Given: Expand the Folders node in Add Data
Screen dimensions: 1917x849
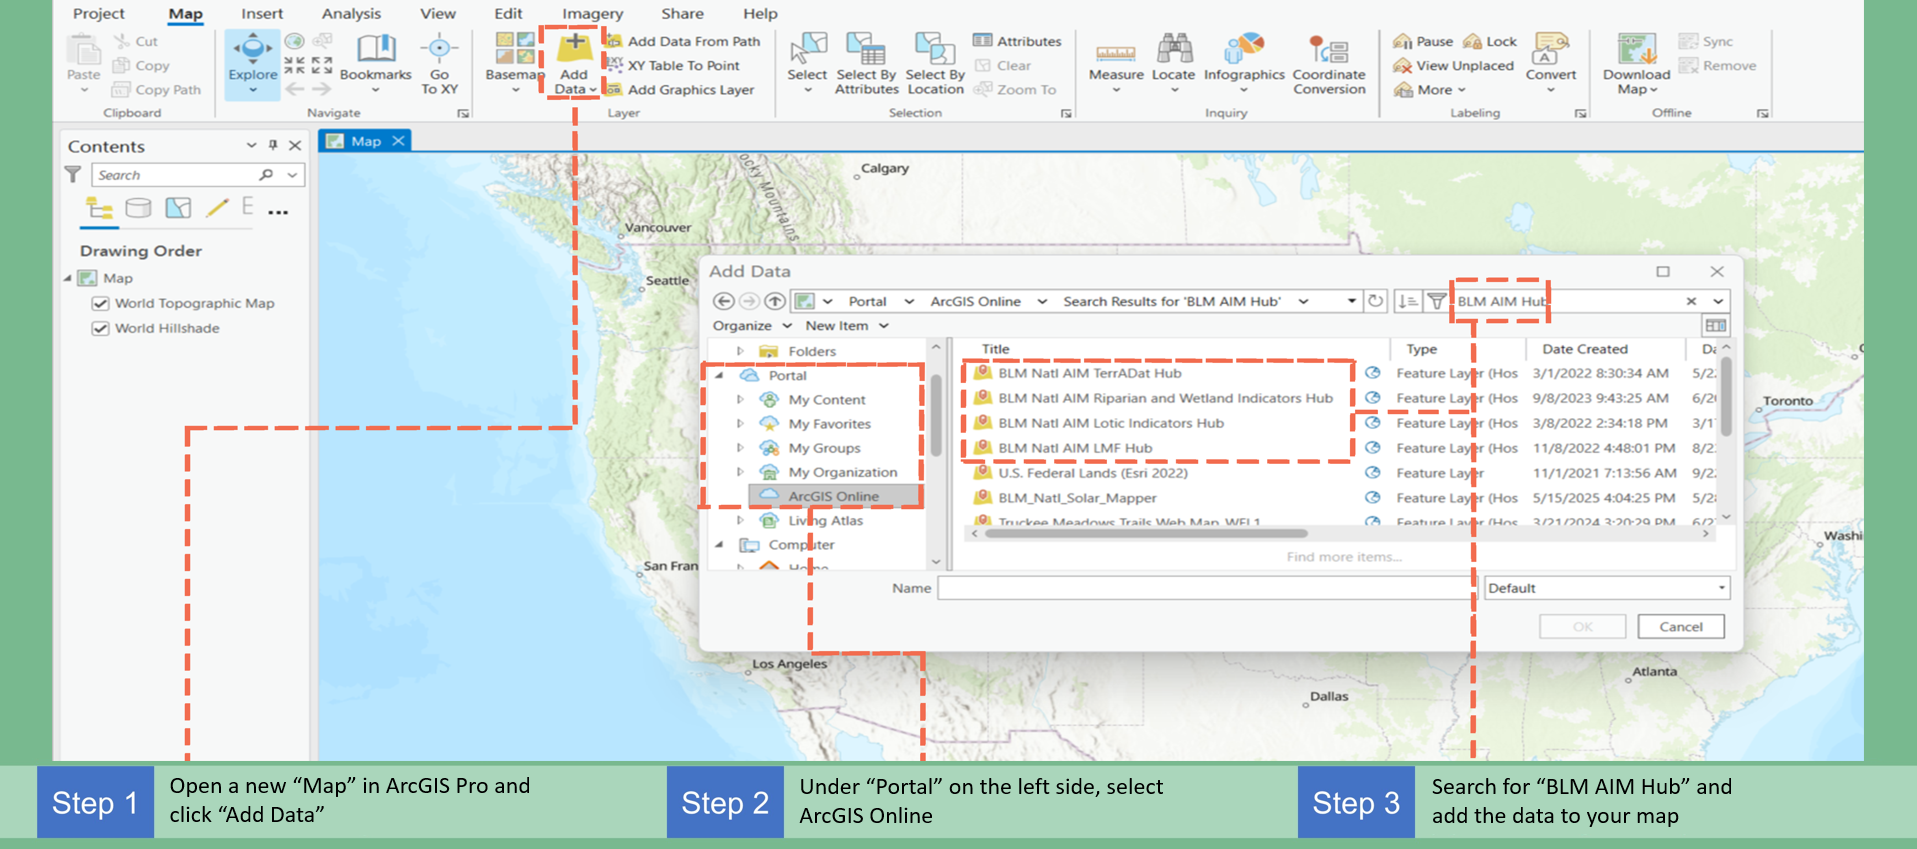Looking at the screenshot, I should coord(740,351).
